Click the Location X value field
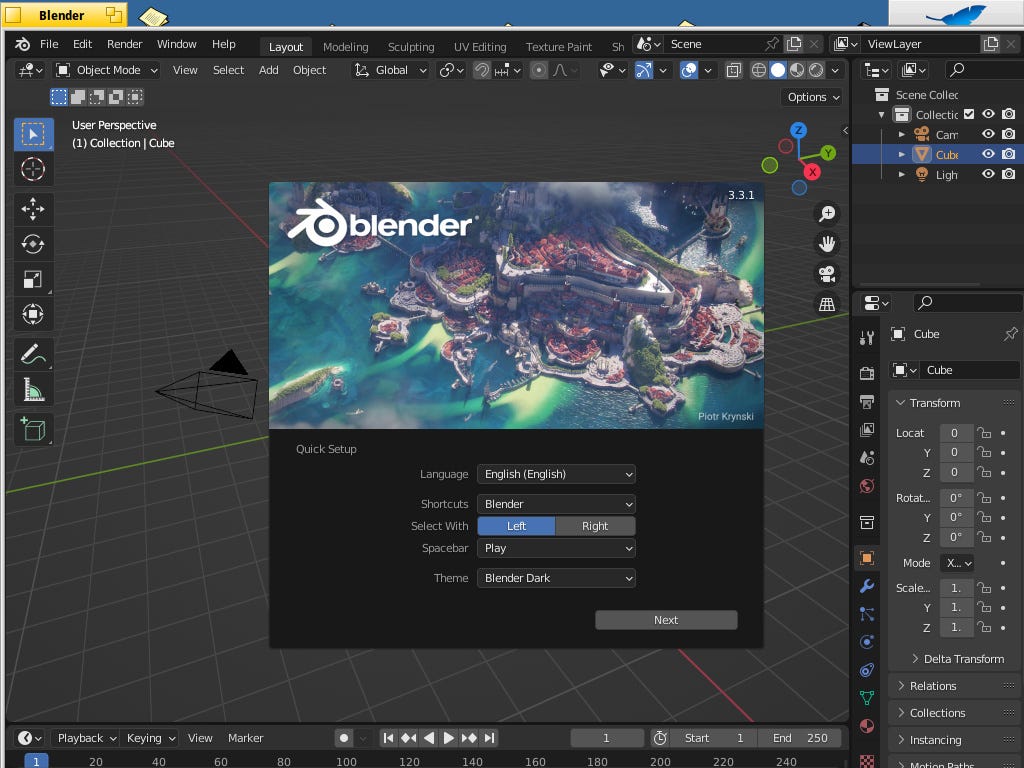The image size is (1024, 768). pyautogui.click(x=955, y=433)
